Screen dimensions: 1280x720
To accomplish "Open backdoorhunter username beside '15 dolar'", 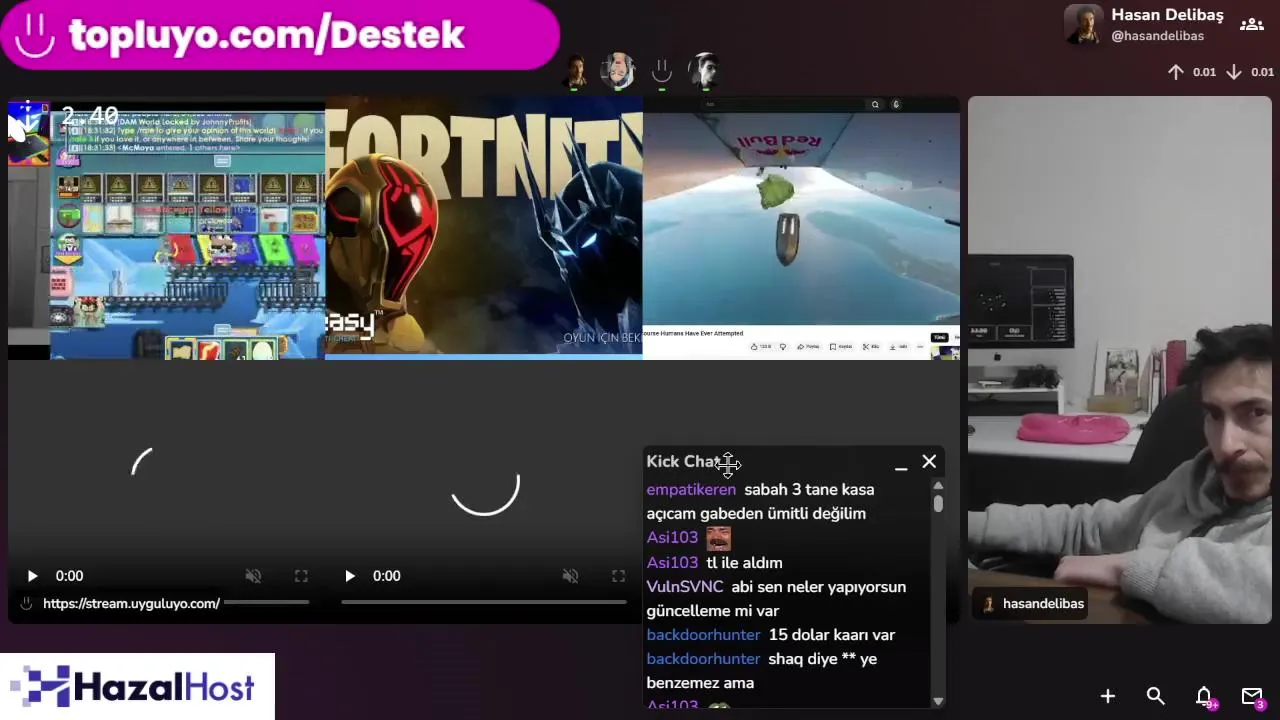I will [x=703, y=635].
